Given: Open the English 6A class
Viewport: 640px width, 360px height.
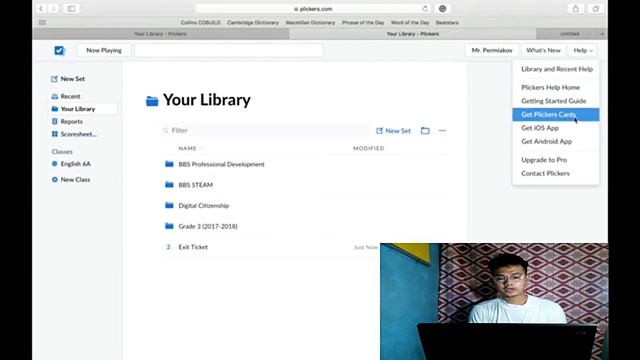Looking at the screenshot, I should click(x=71, y=164).
